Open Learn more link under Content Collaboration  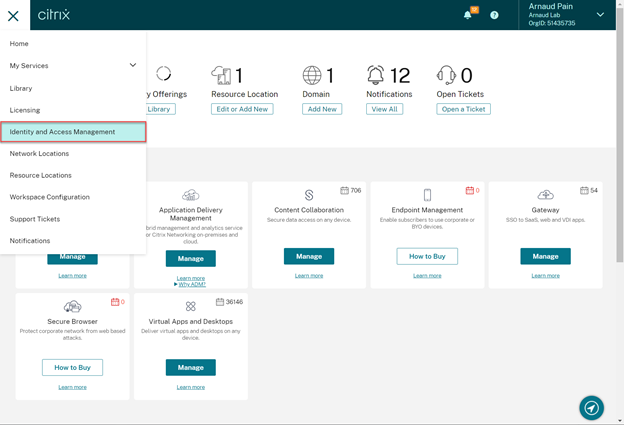tap(309, 275)
